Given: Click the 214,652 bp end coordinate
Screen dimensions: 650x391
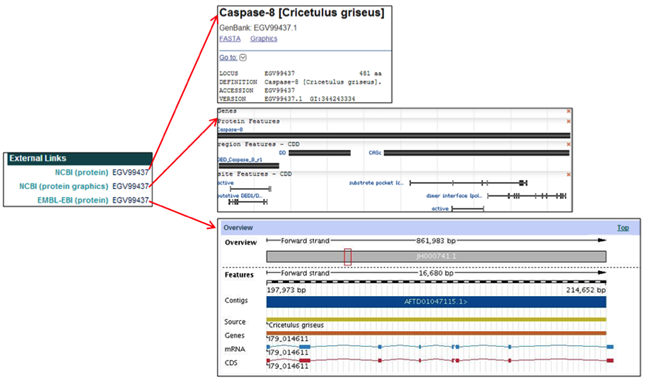Looking at the screenshot, I should click(x=586, y=290).
